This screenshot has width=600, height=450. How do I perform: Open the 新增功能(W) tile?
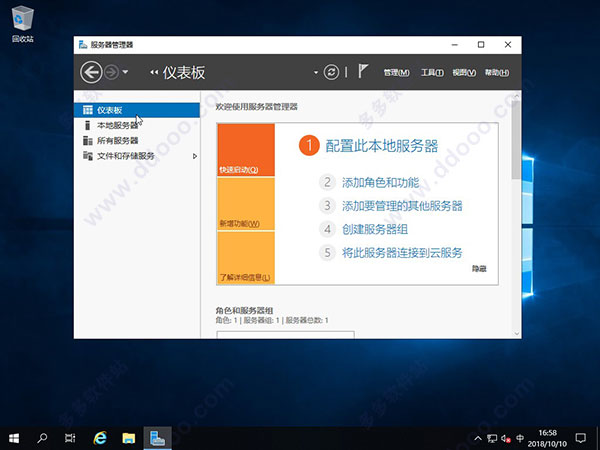tap(246, 204)
